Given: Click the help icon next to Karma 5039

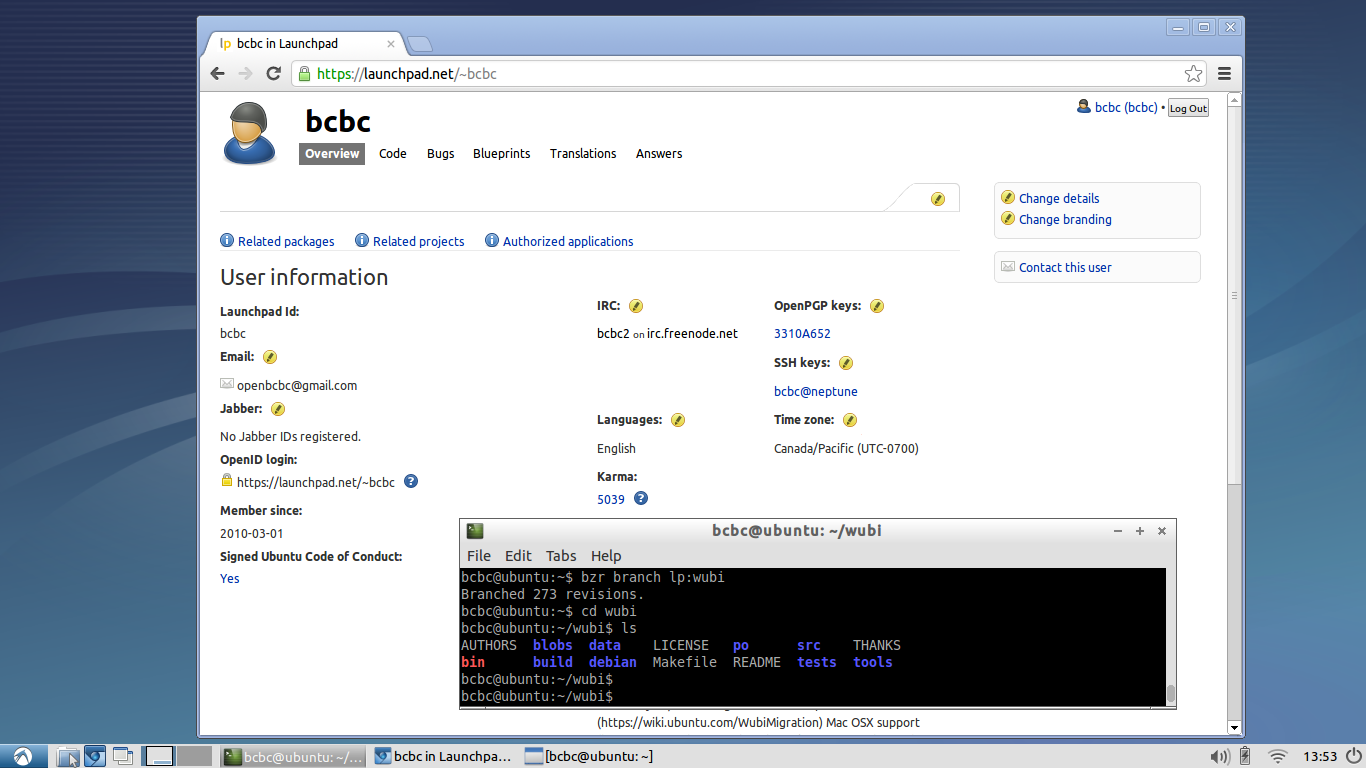Looking at the screenshot, I should [641, 498].
